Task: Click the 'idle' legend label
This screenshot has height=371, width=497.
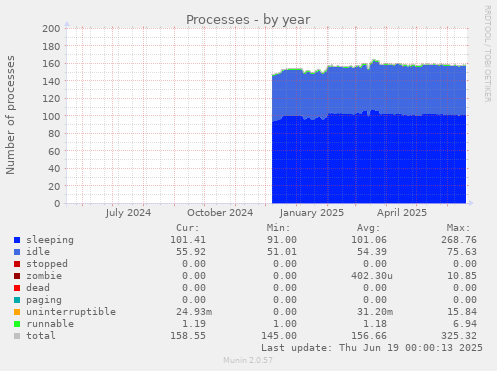Action: tap(38, 252)
